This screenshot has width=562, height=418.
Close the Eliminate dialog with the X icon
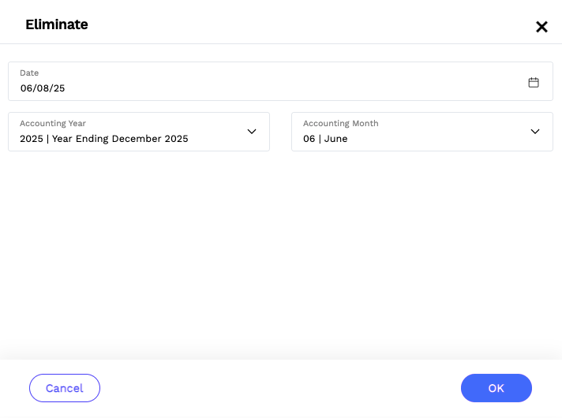[x=542, y=27]
